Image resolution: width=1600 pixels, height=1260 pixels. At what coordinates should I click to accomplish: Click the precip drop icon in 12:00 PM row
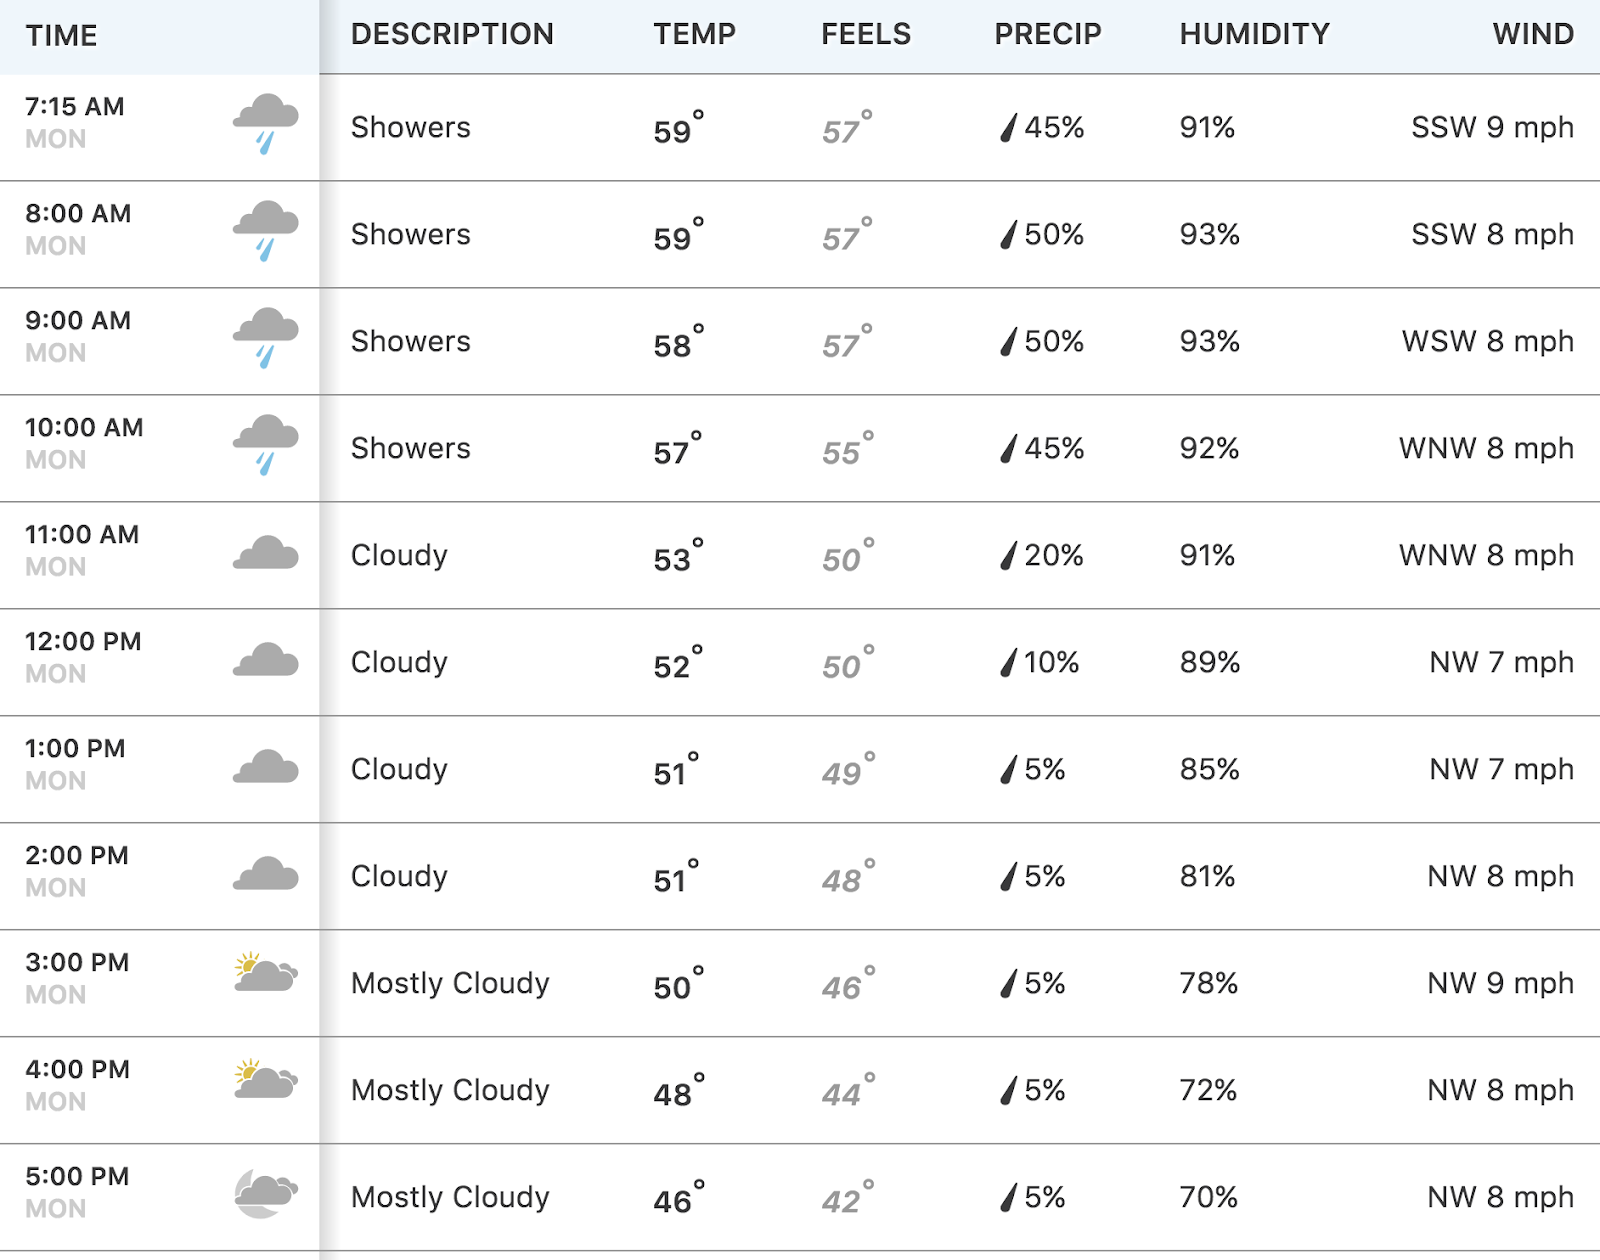pyautogui.click(x=1009, y=663)
